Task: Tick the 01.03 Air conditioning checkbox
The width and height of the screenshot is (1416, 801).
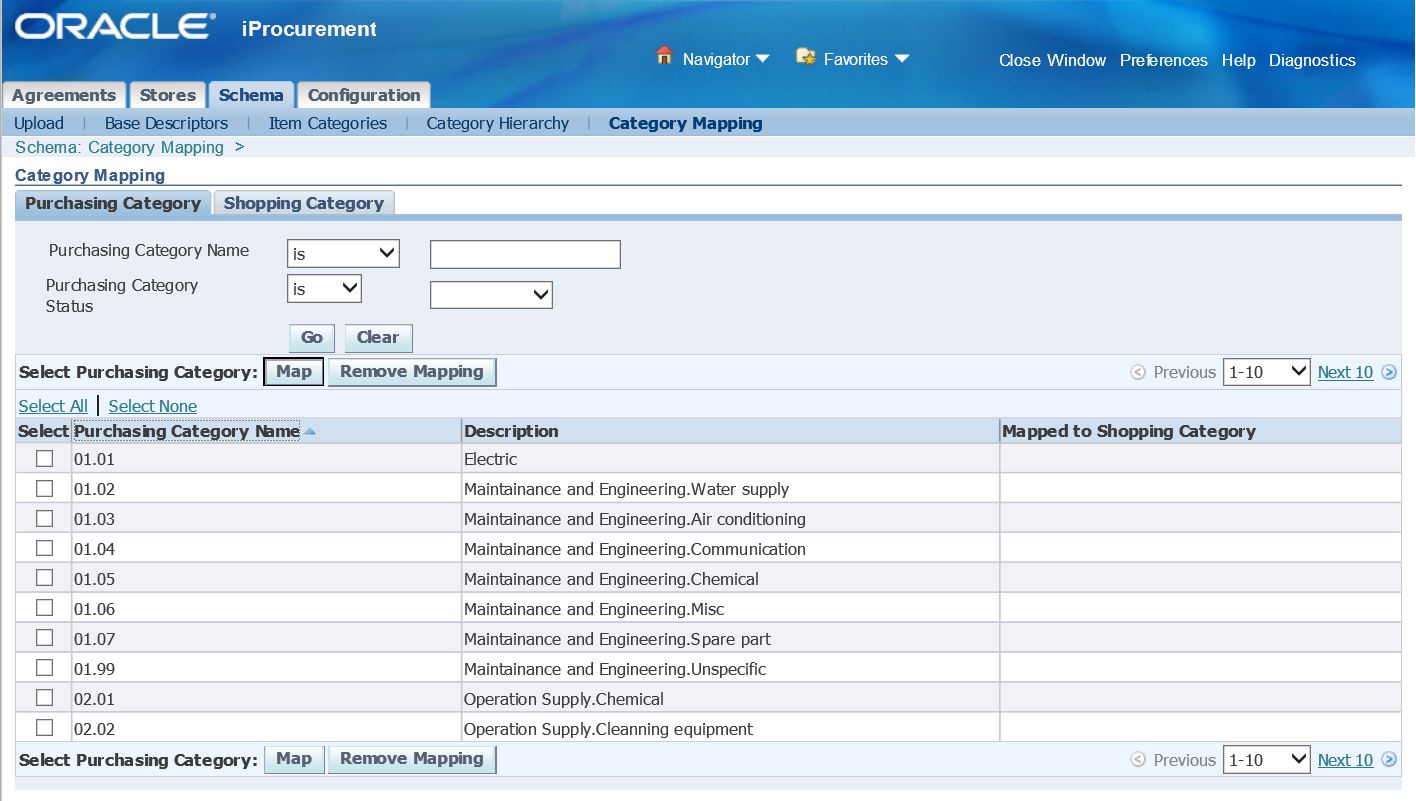Action: click(x=44, y=519)
